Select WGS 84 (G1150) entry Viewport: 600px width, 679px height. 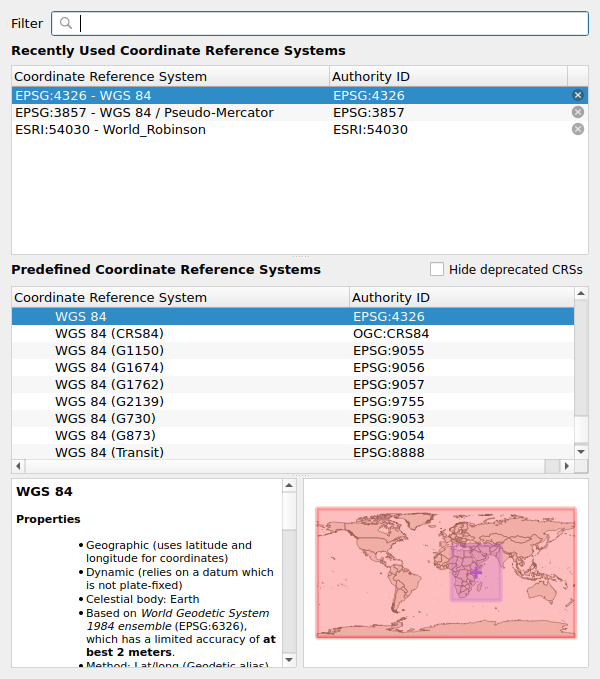(x=109, y=350)
